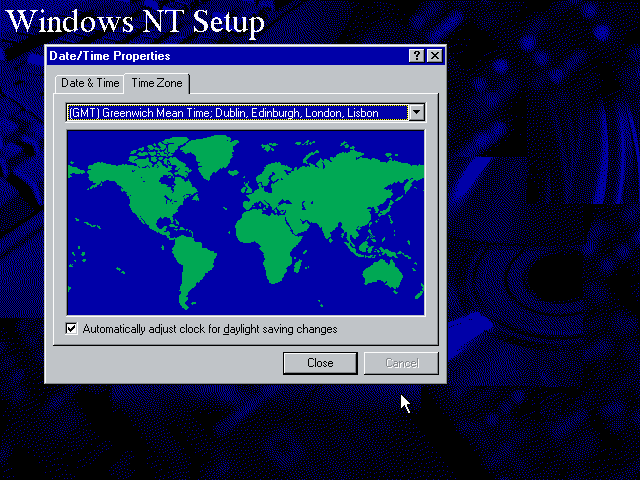The image size is (640, 480).
Task: Toggle the automatic daylight saving adjustment checkbox
Action: click(x=72, y=328)
